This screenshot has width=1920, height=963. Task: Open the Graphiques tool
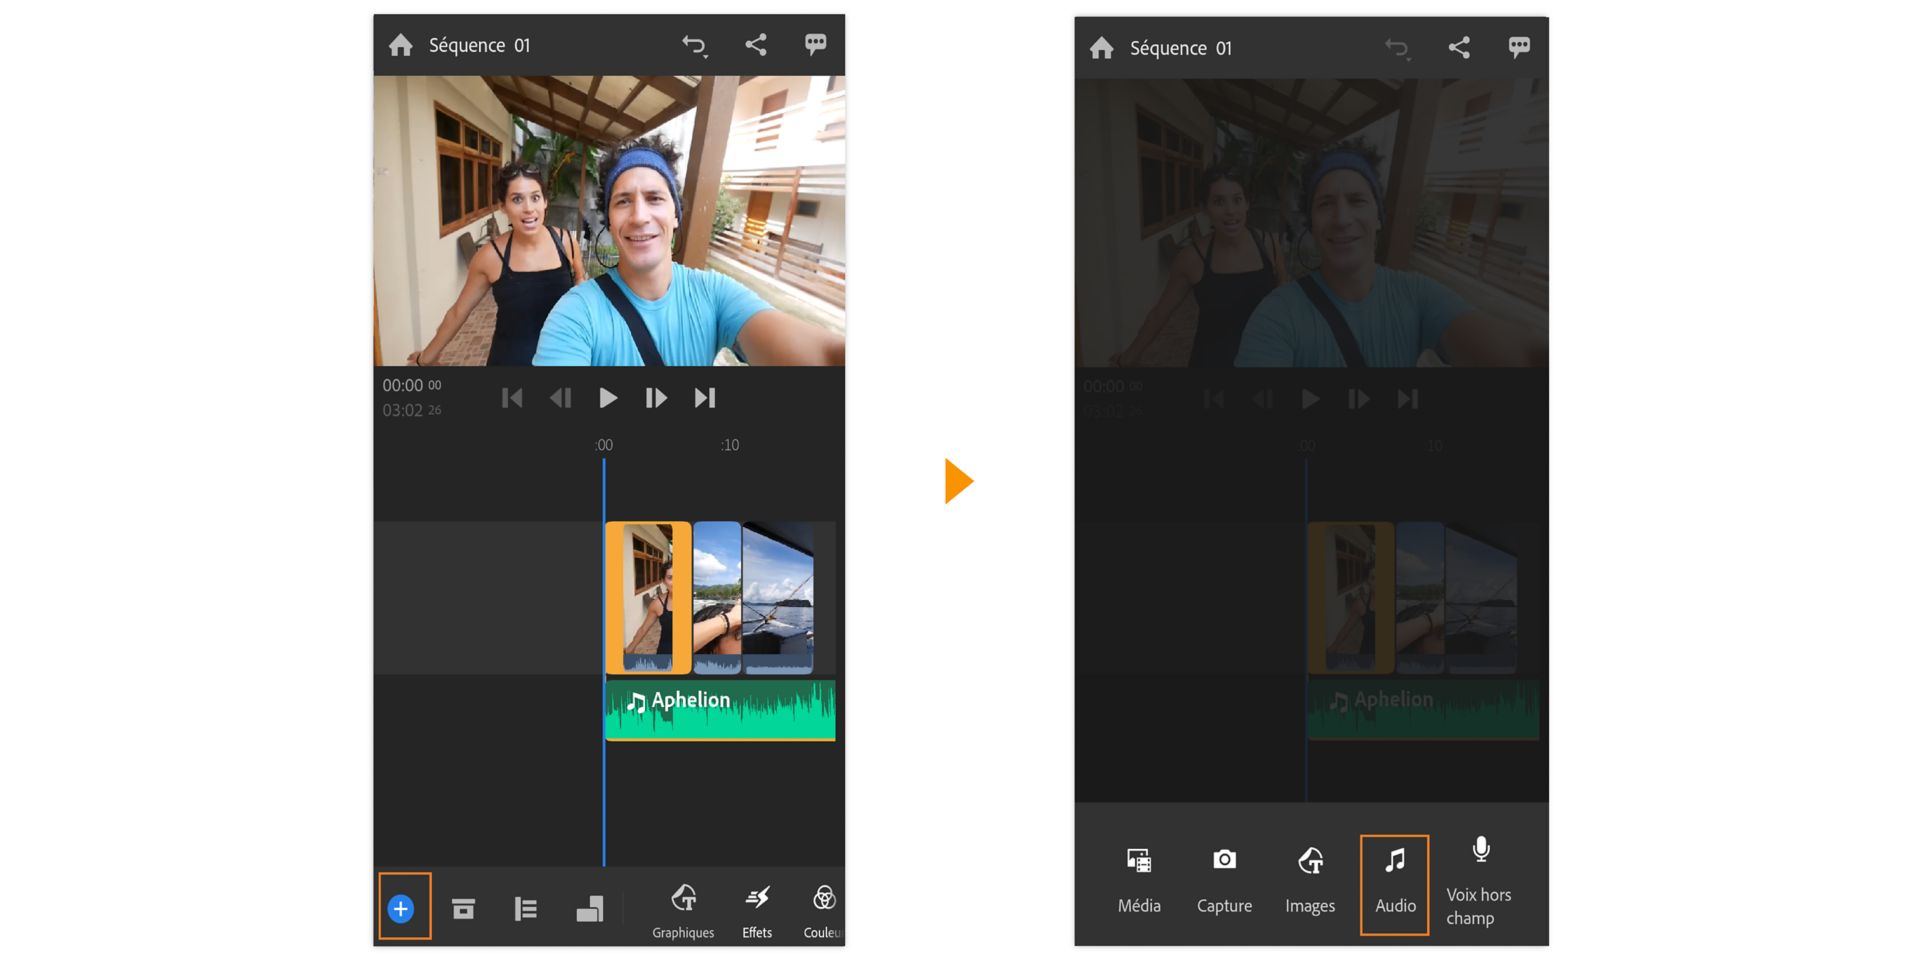(683, 911)
